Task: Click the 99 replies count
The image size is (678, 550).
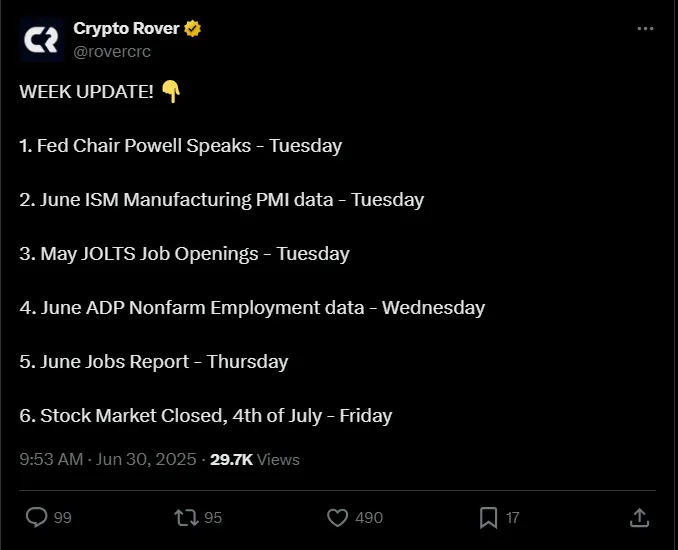Action: tap(62, 517)
